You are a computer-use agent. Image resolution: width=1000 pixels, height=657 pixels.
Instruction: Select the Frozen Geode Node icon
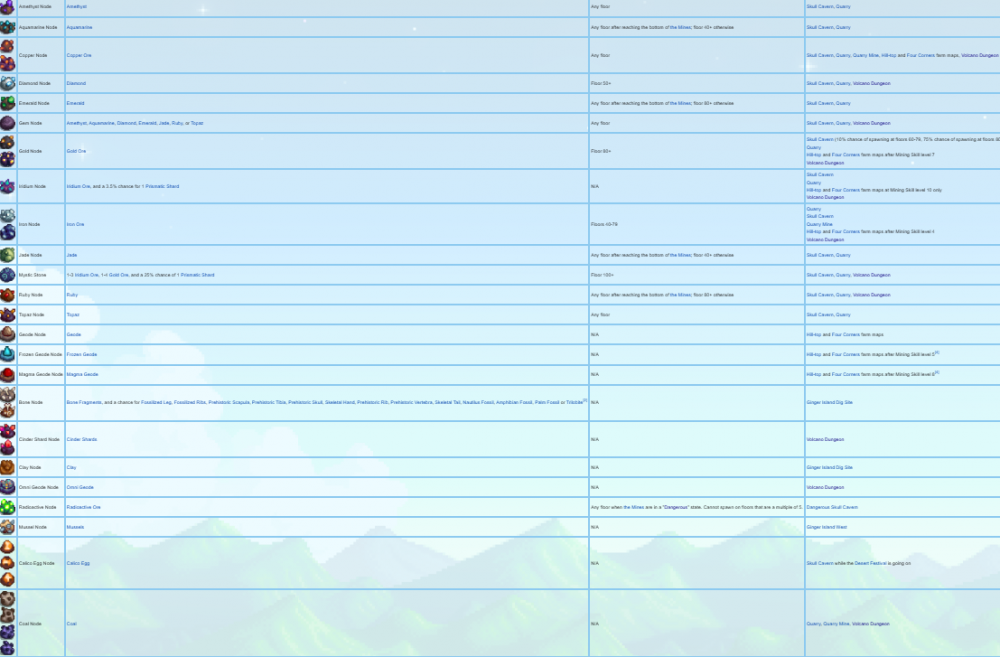[x=8, y=354]
